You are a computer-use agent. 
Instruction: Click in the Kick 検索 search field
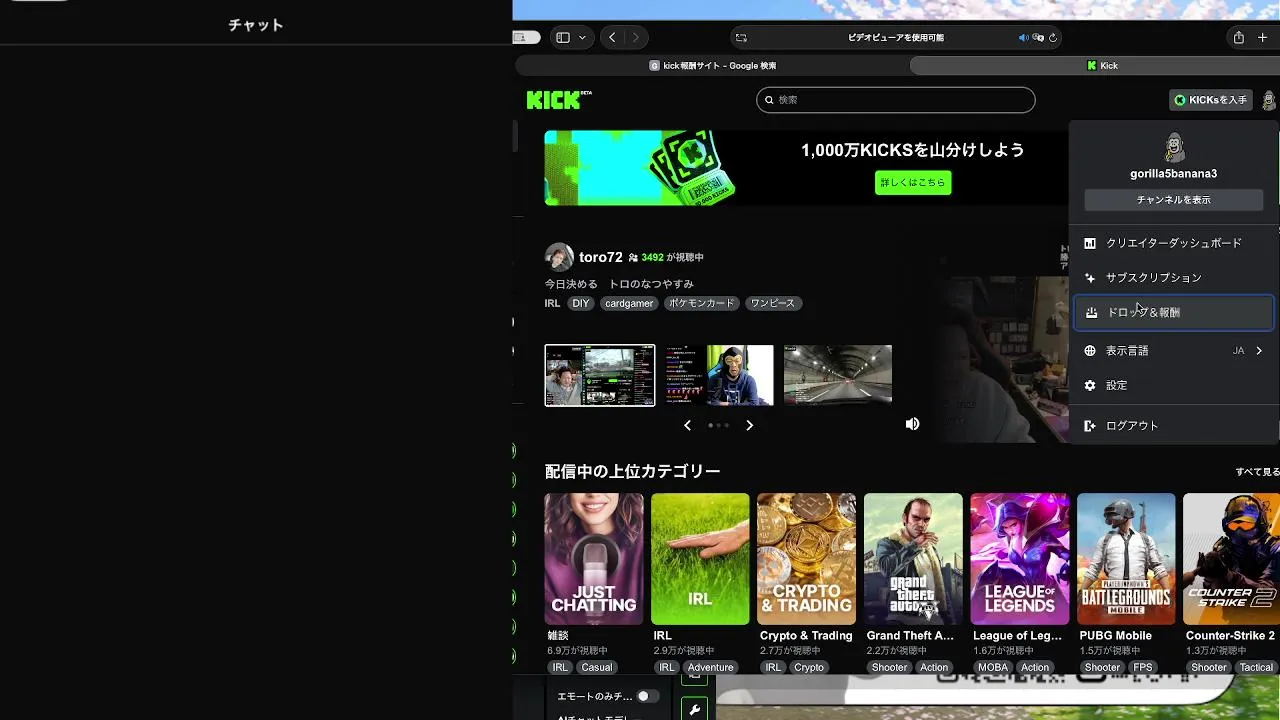tap(896, 100)
